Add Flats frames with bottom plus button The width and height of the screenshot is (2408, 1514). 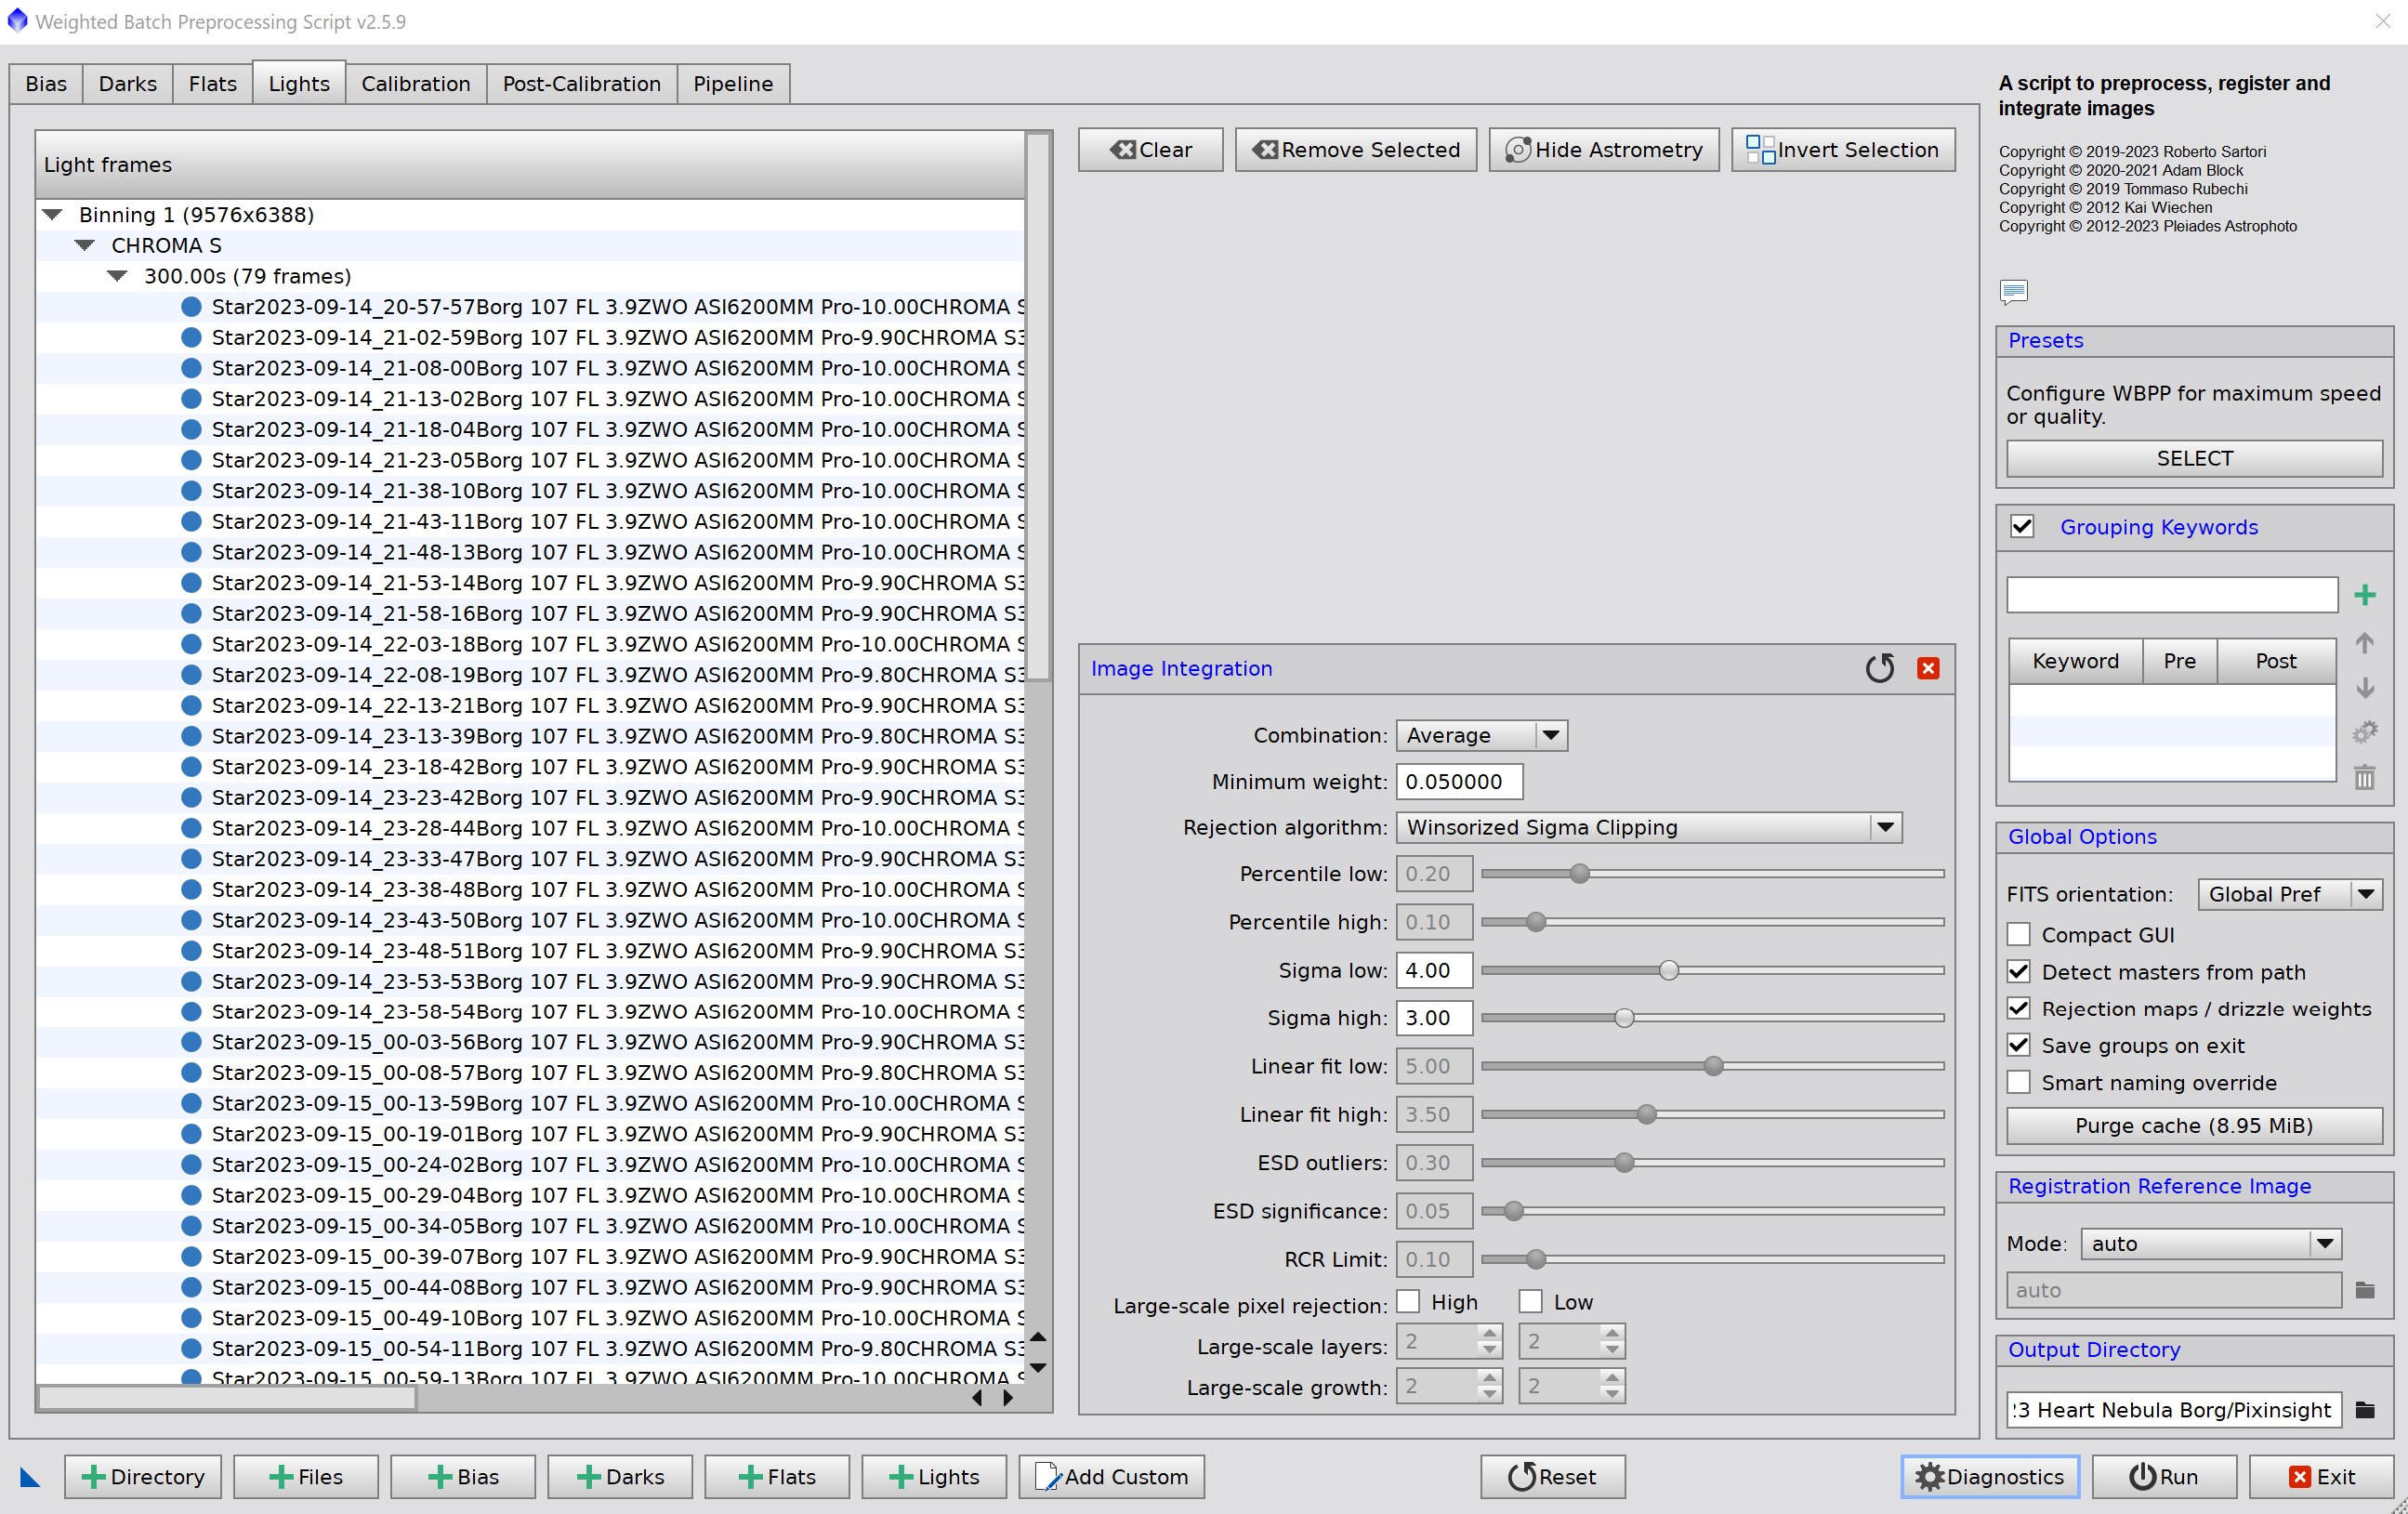click(777, 1477)
